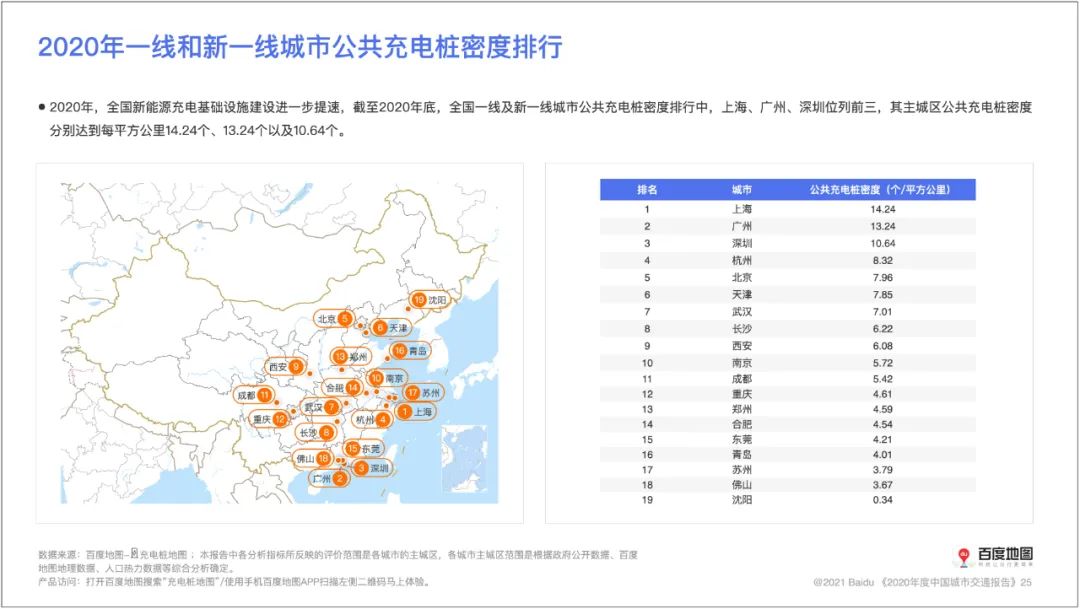Click the 沈阳 map marker numbered 19
The height and width of the screenshot is (609, 1080).
(429, 300)
